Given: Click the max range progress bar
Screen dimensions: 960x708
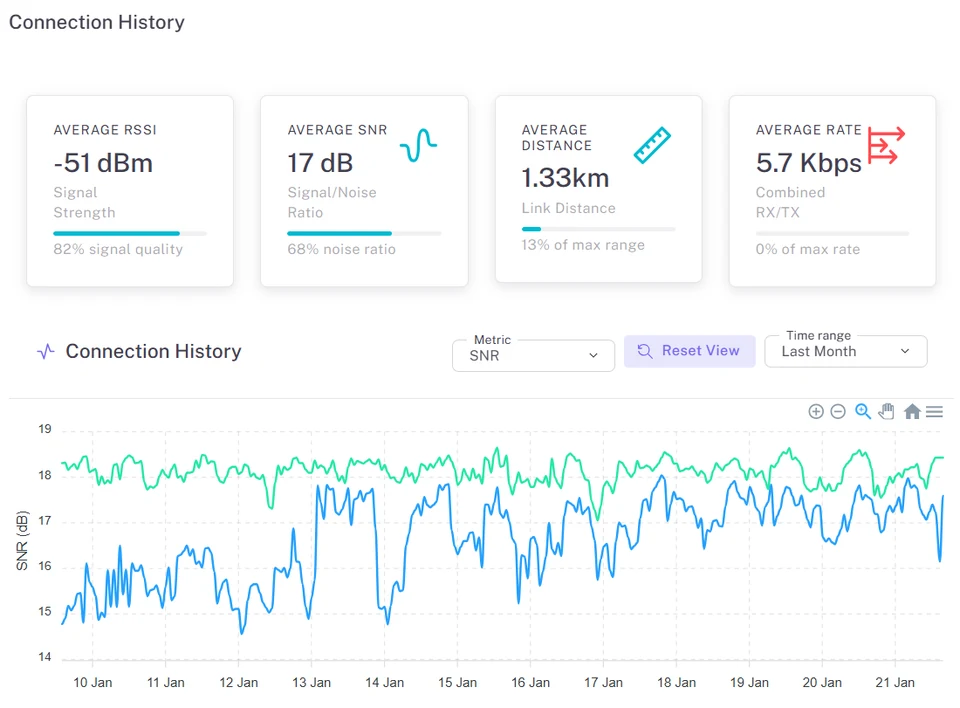Looking at the screenshot, I should 598,229.
